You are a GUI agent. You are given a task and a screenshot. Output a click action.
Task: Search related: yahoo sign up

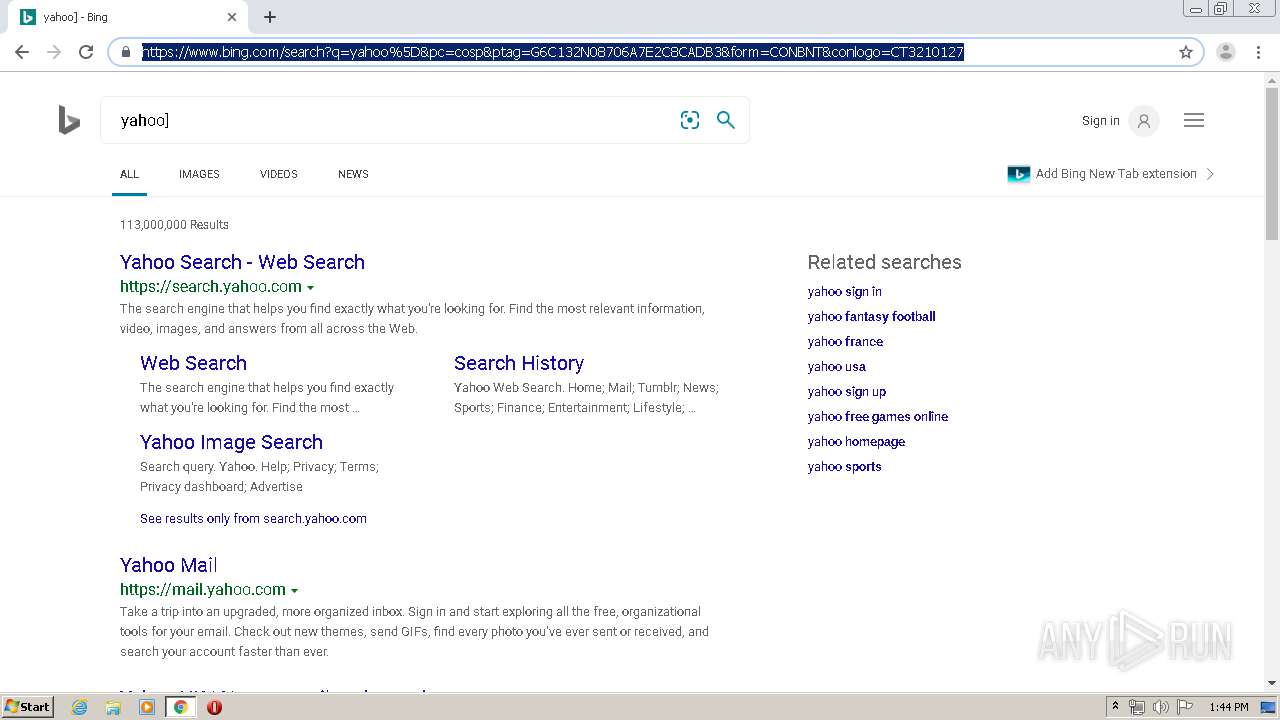tap(847, 391)
